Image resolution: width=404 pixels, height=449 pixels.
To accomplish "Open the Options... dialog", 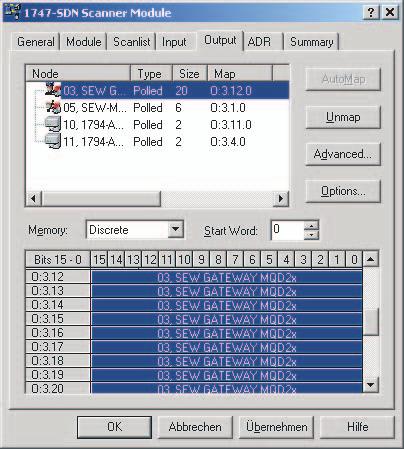I will (343, 191).
